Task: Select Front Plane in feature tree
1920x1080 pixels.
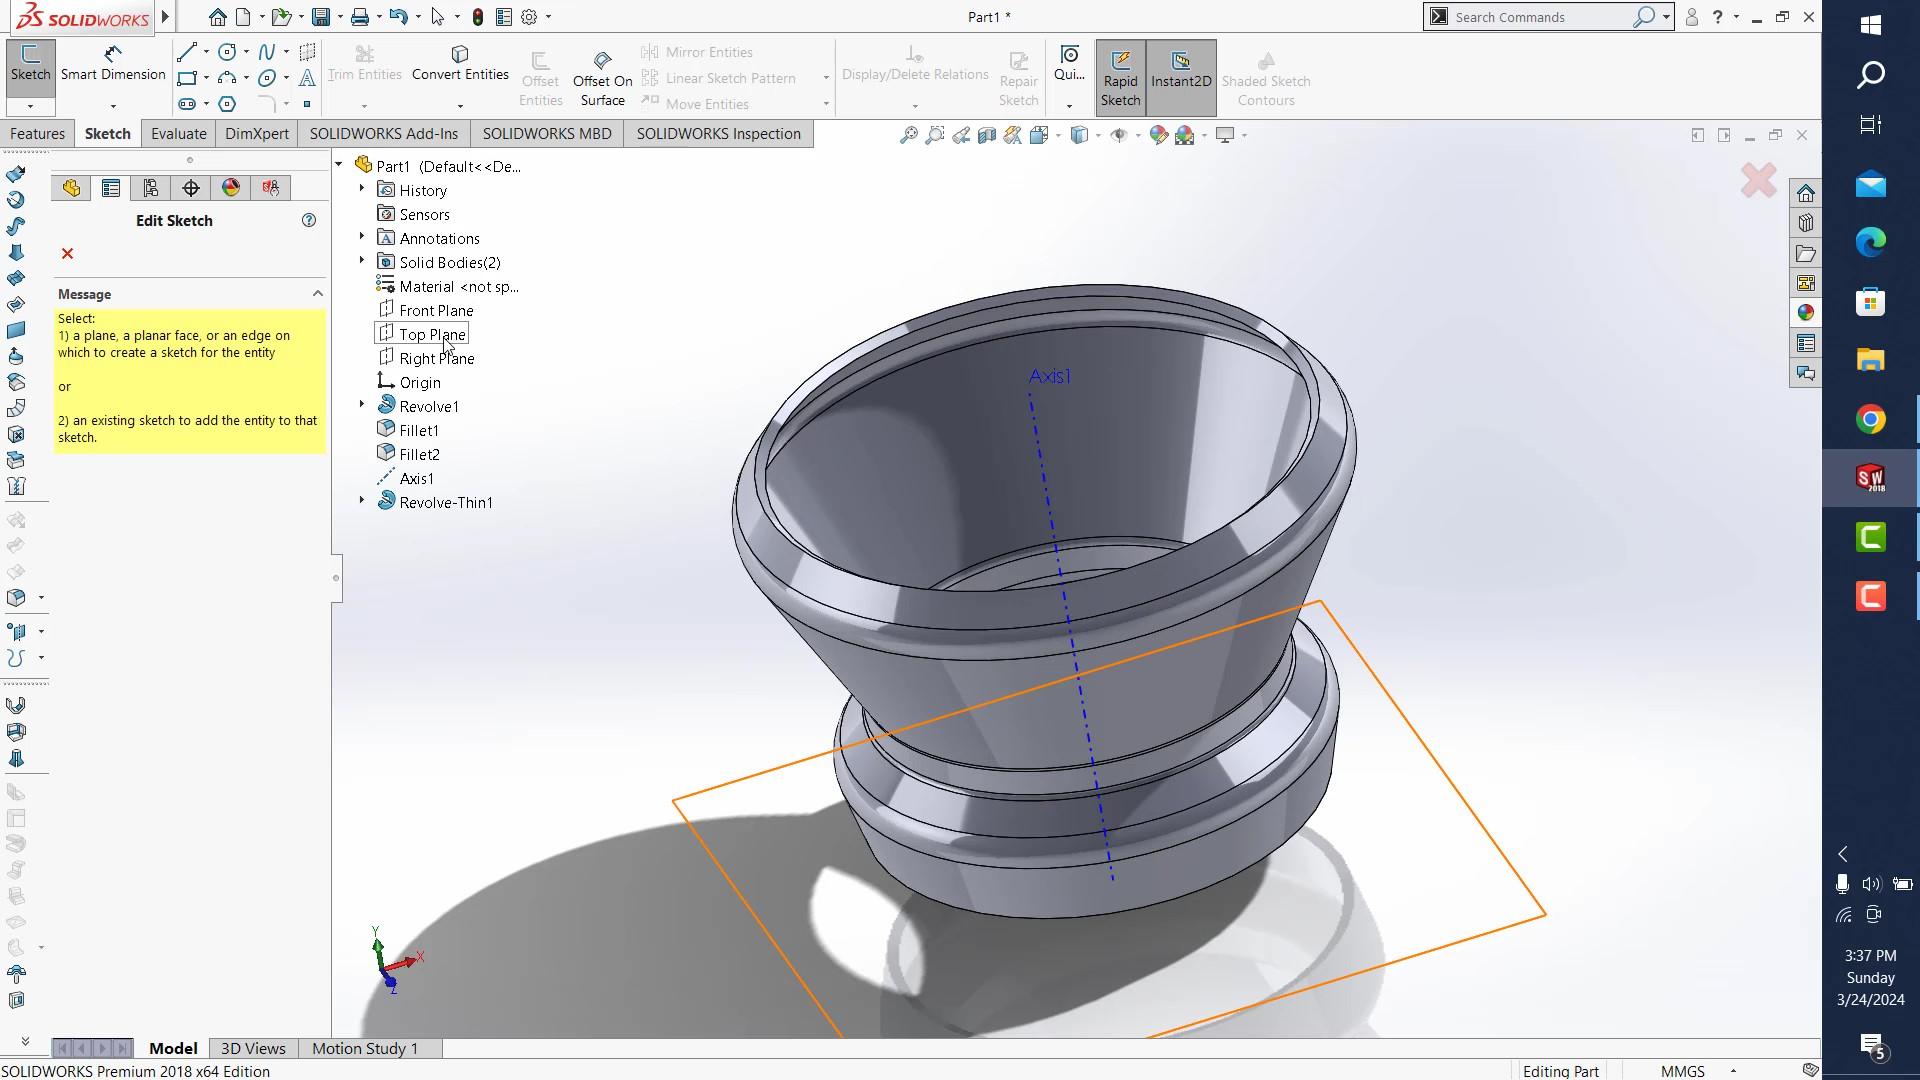Action: point(436,311)
